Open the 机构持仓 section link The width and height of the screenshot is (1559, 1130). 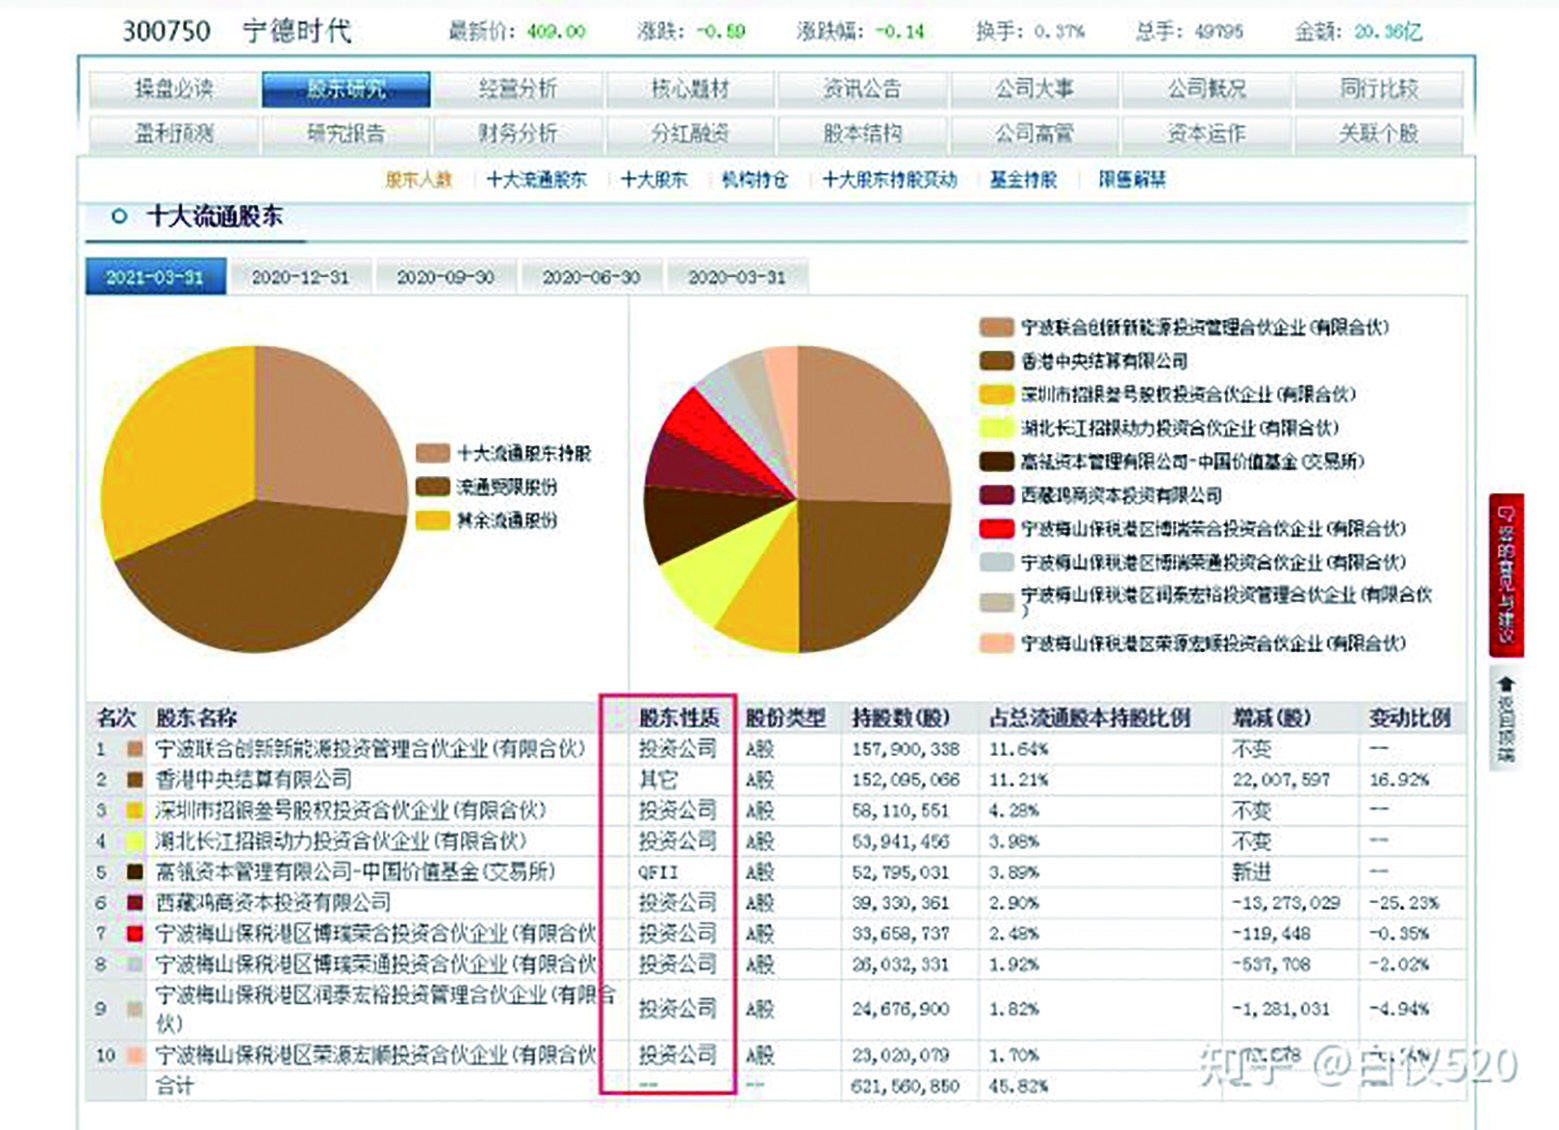point(752,180)
